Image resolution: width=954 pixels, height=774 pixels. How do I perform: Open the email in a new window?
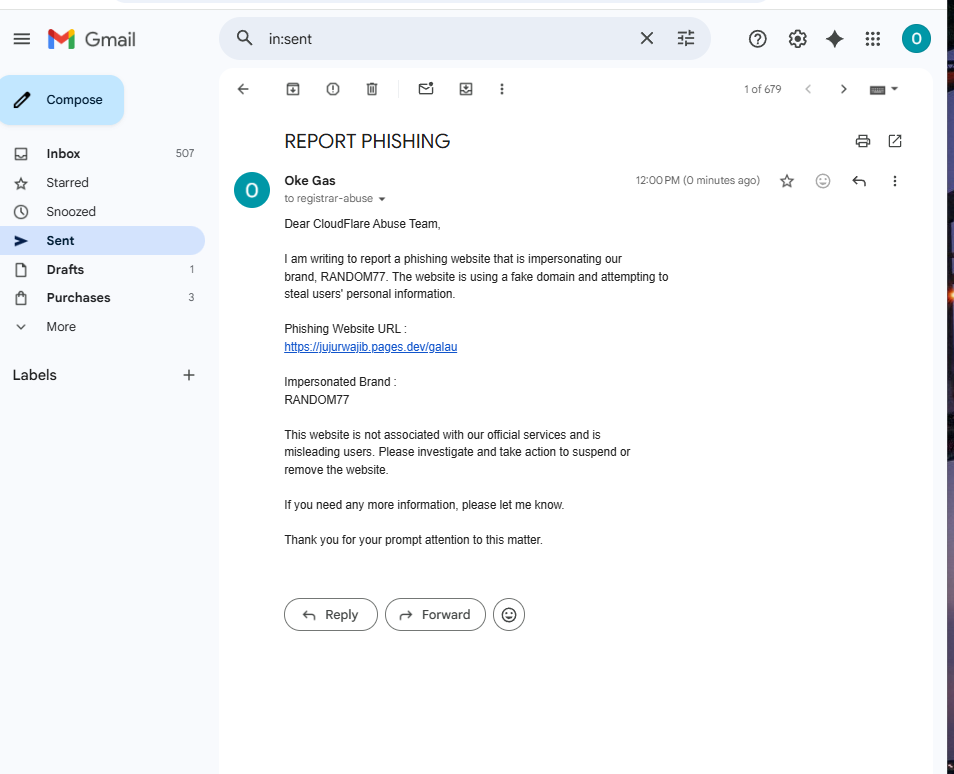894,141
